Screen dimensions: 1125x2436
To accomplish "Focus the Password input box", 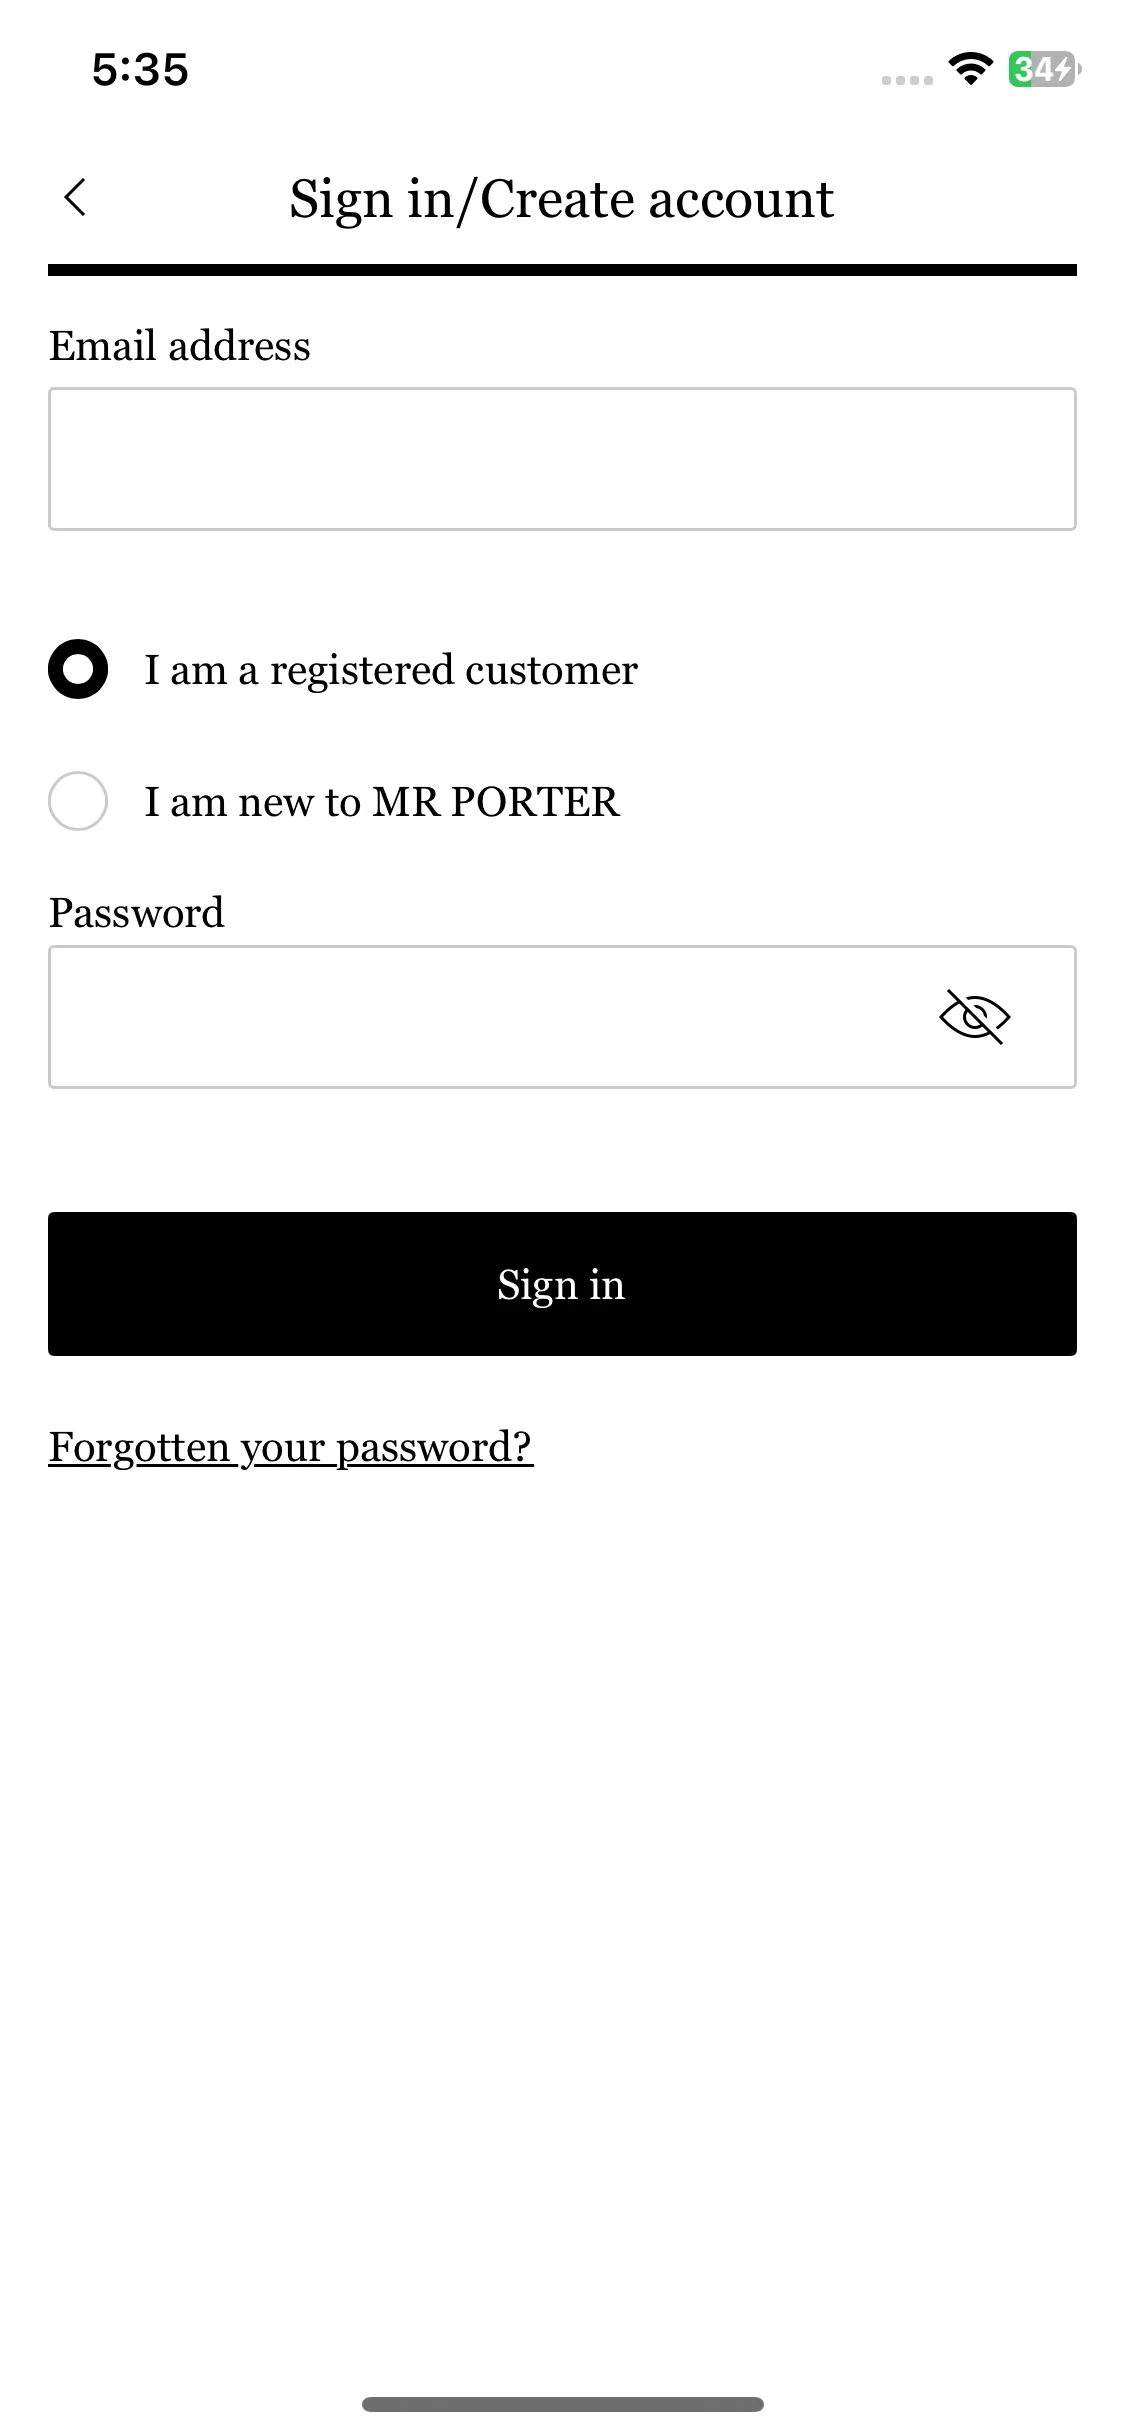I will [562, 1017].
